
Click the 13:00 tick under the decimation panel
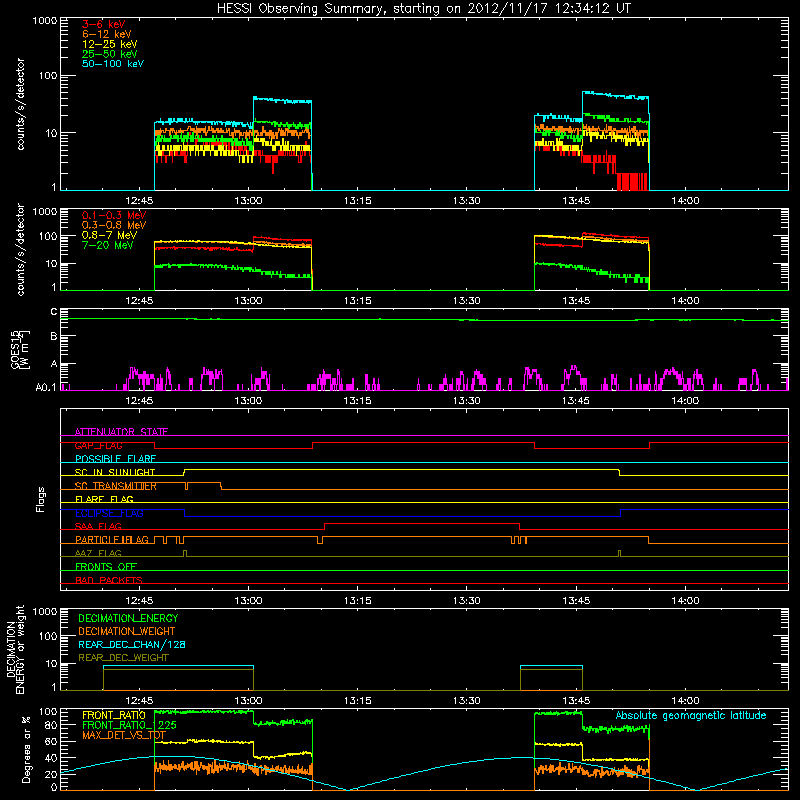point(248,701)
